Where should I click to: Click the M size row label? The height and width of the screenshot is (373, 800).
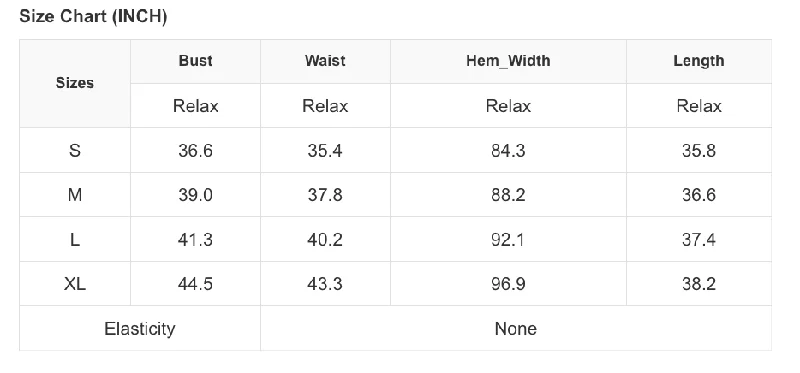click(x=75, y=195)
